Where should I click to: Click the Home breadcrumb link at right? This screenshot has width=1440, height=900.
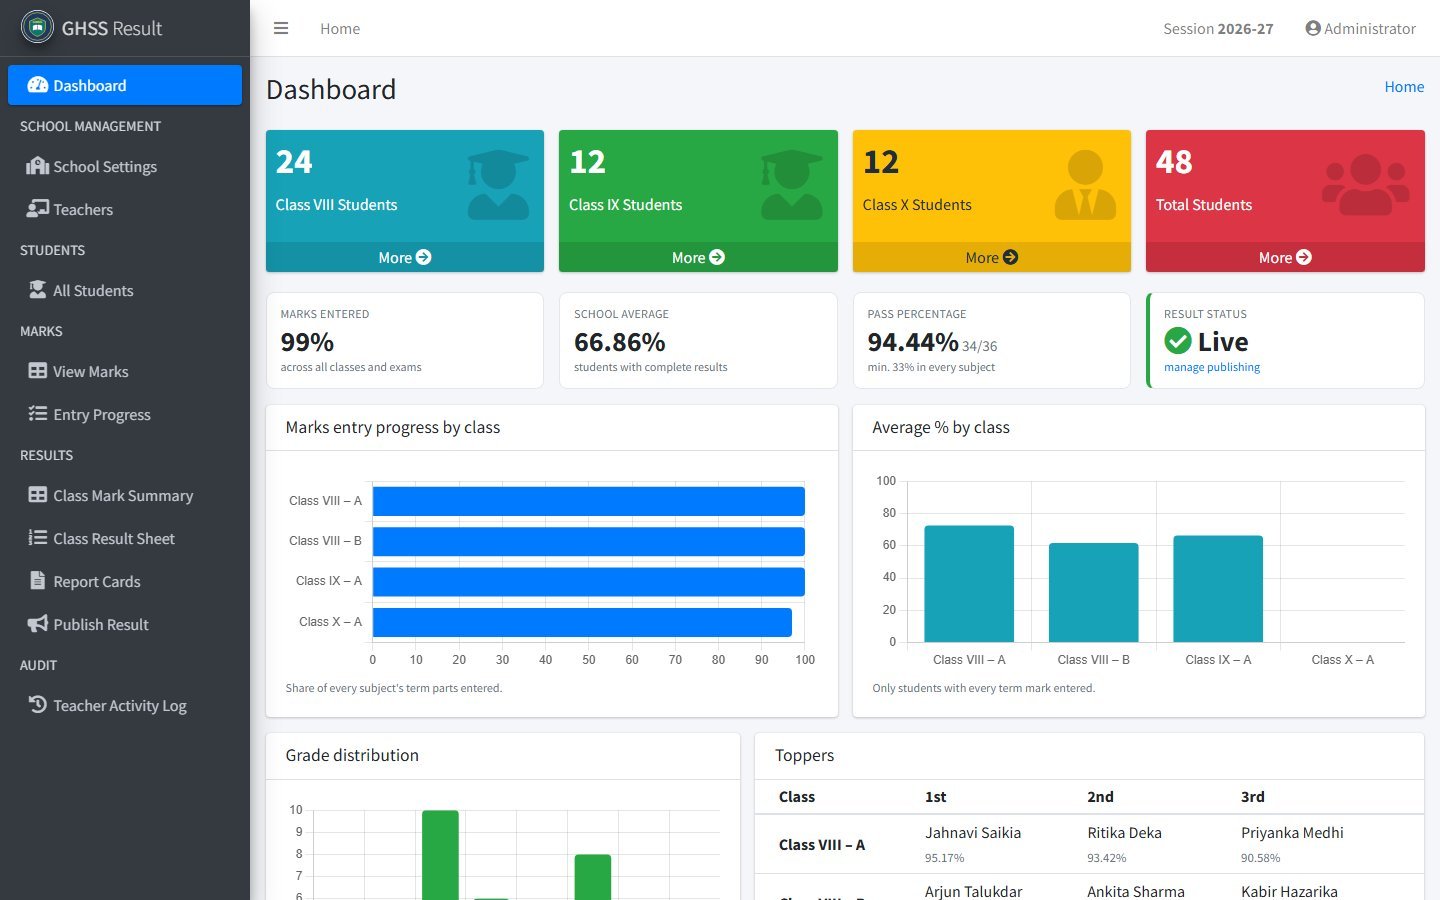click(1404, 87)
